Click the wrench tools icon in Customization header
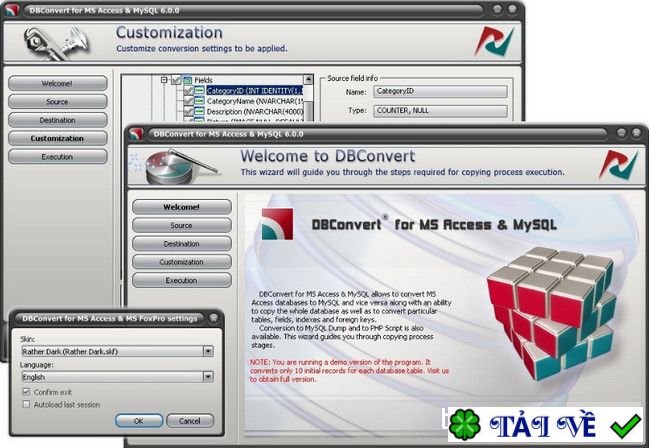Viewport: 649px width, 448px height. (57, 43)
